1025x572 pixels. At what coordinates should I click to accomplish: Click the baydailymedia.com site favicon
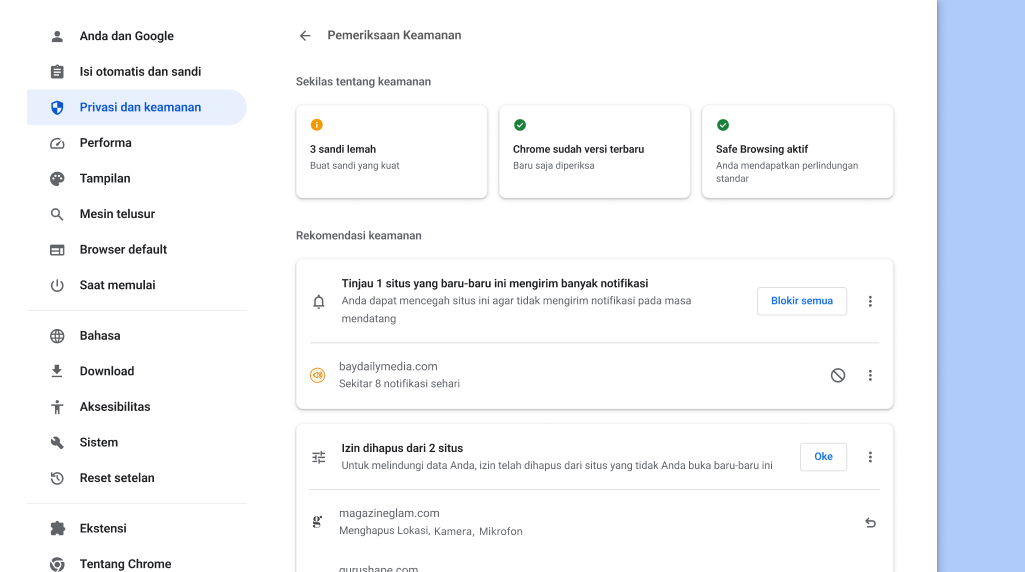(x=317, y=375)
